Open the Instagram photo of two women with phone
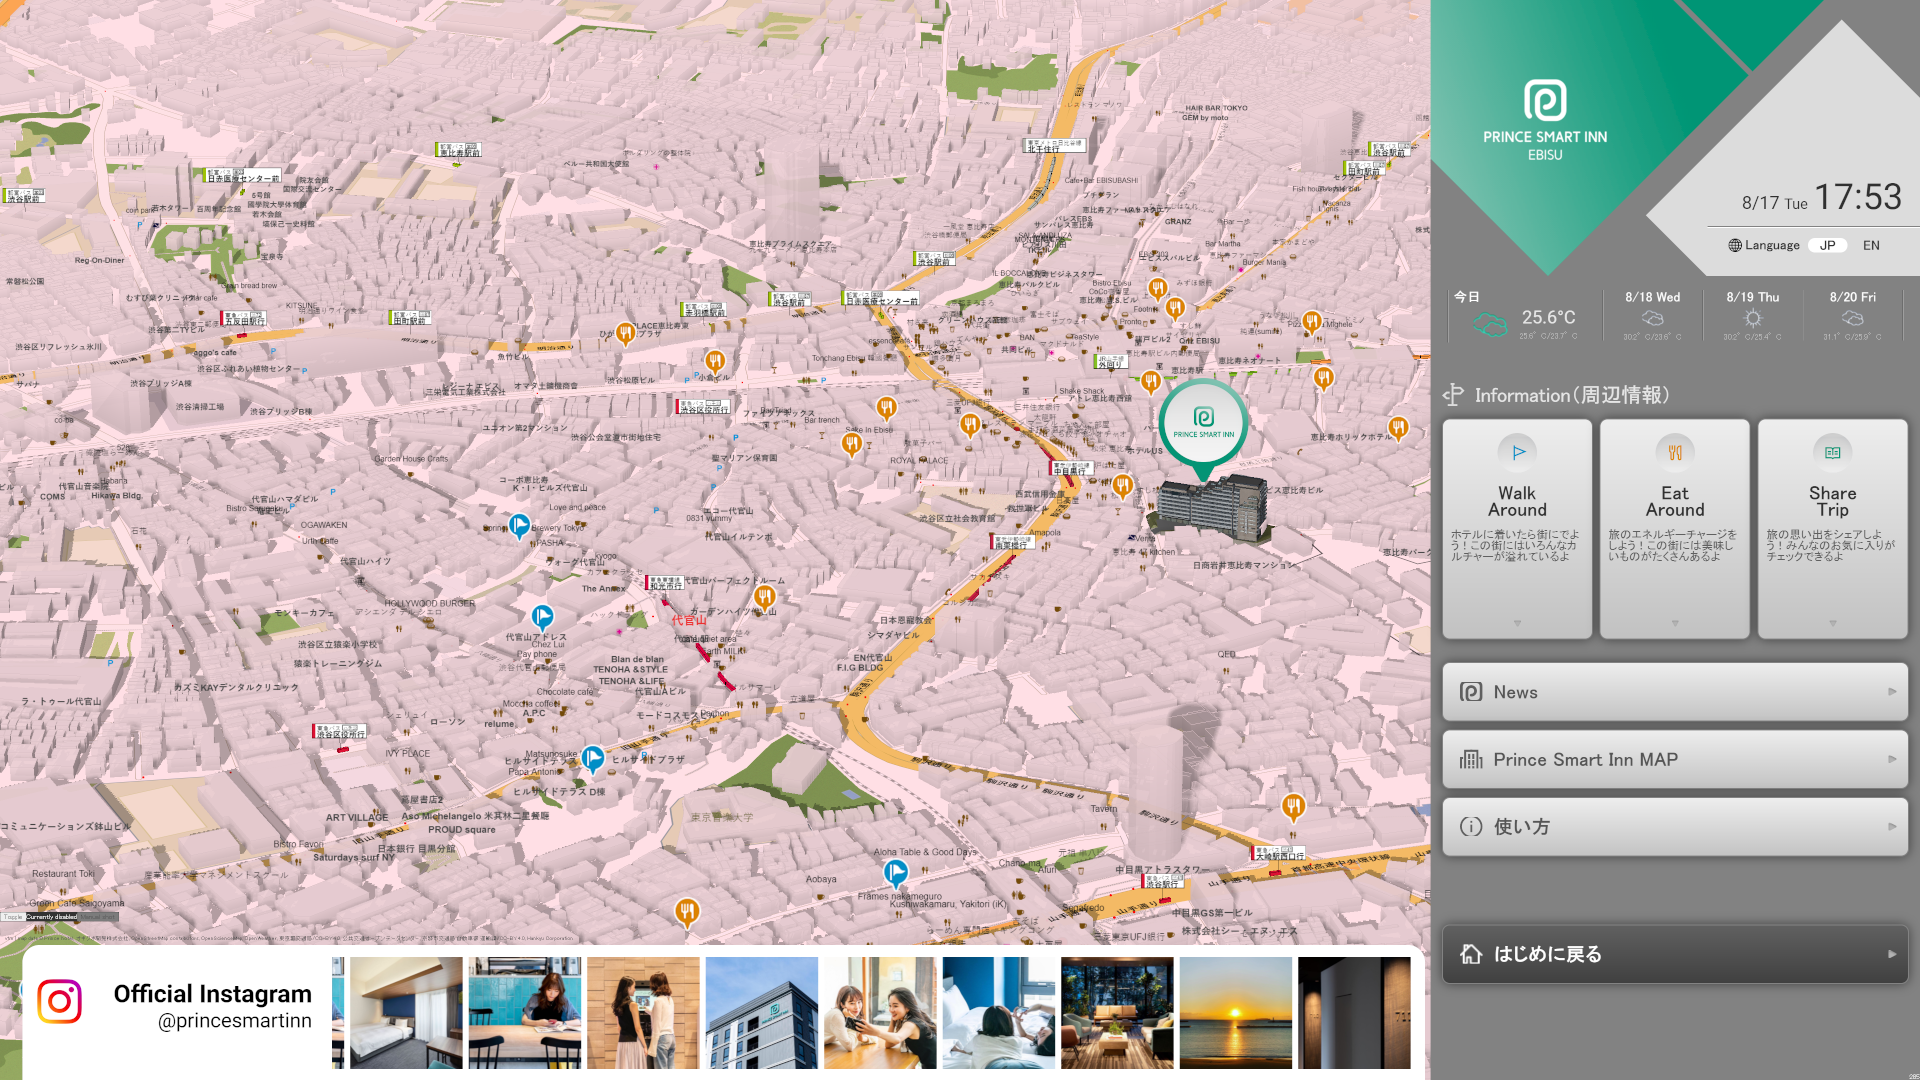Image resolution: width=1920 pixels, height=1080 pixels. tap(880, 1013)
